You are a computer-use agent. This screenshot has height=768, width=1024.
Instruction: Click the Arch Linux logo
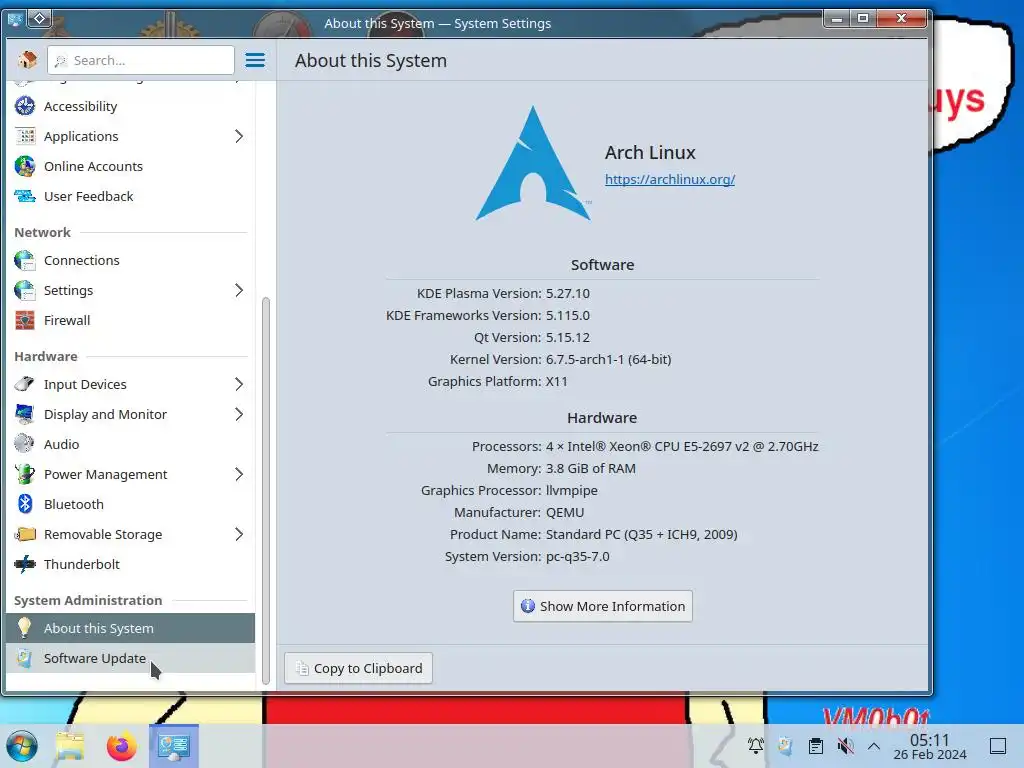click(534, 163)
